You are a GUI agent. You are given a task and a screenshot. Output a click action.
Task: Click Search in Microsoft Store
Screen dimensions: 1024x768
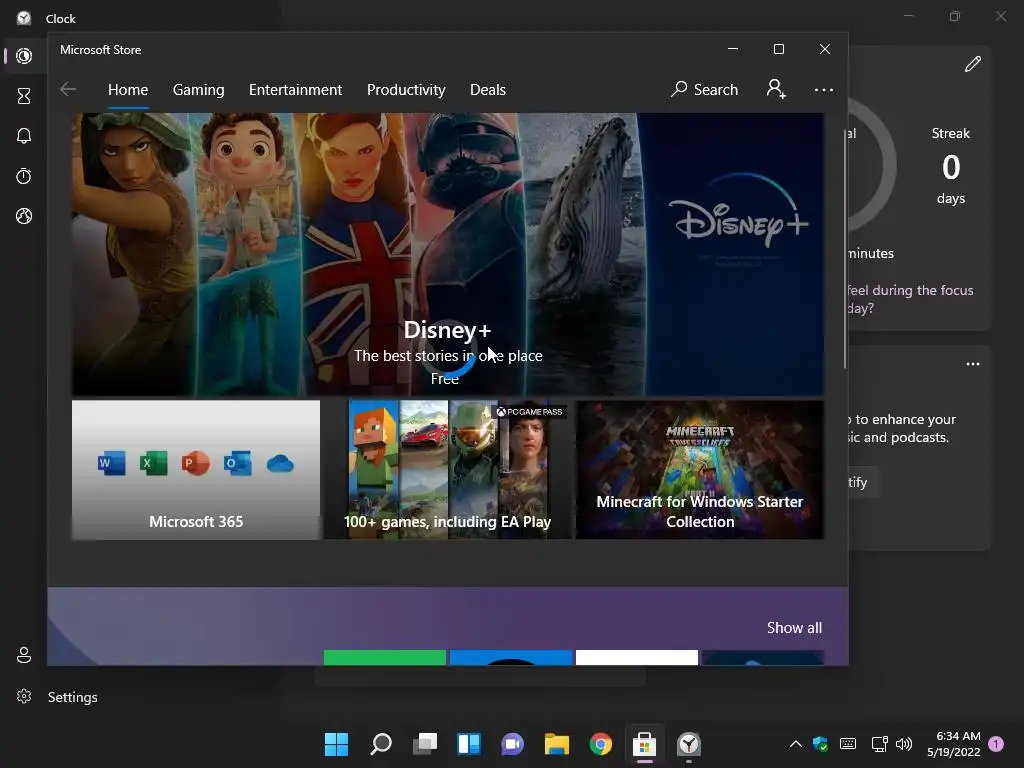[x=704, y=89]
